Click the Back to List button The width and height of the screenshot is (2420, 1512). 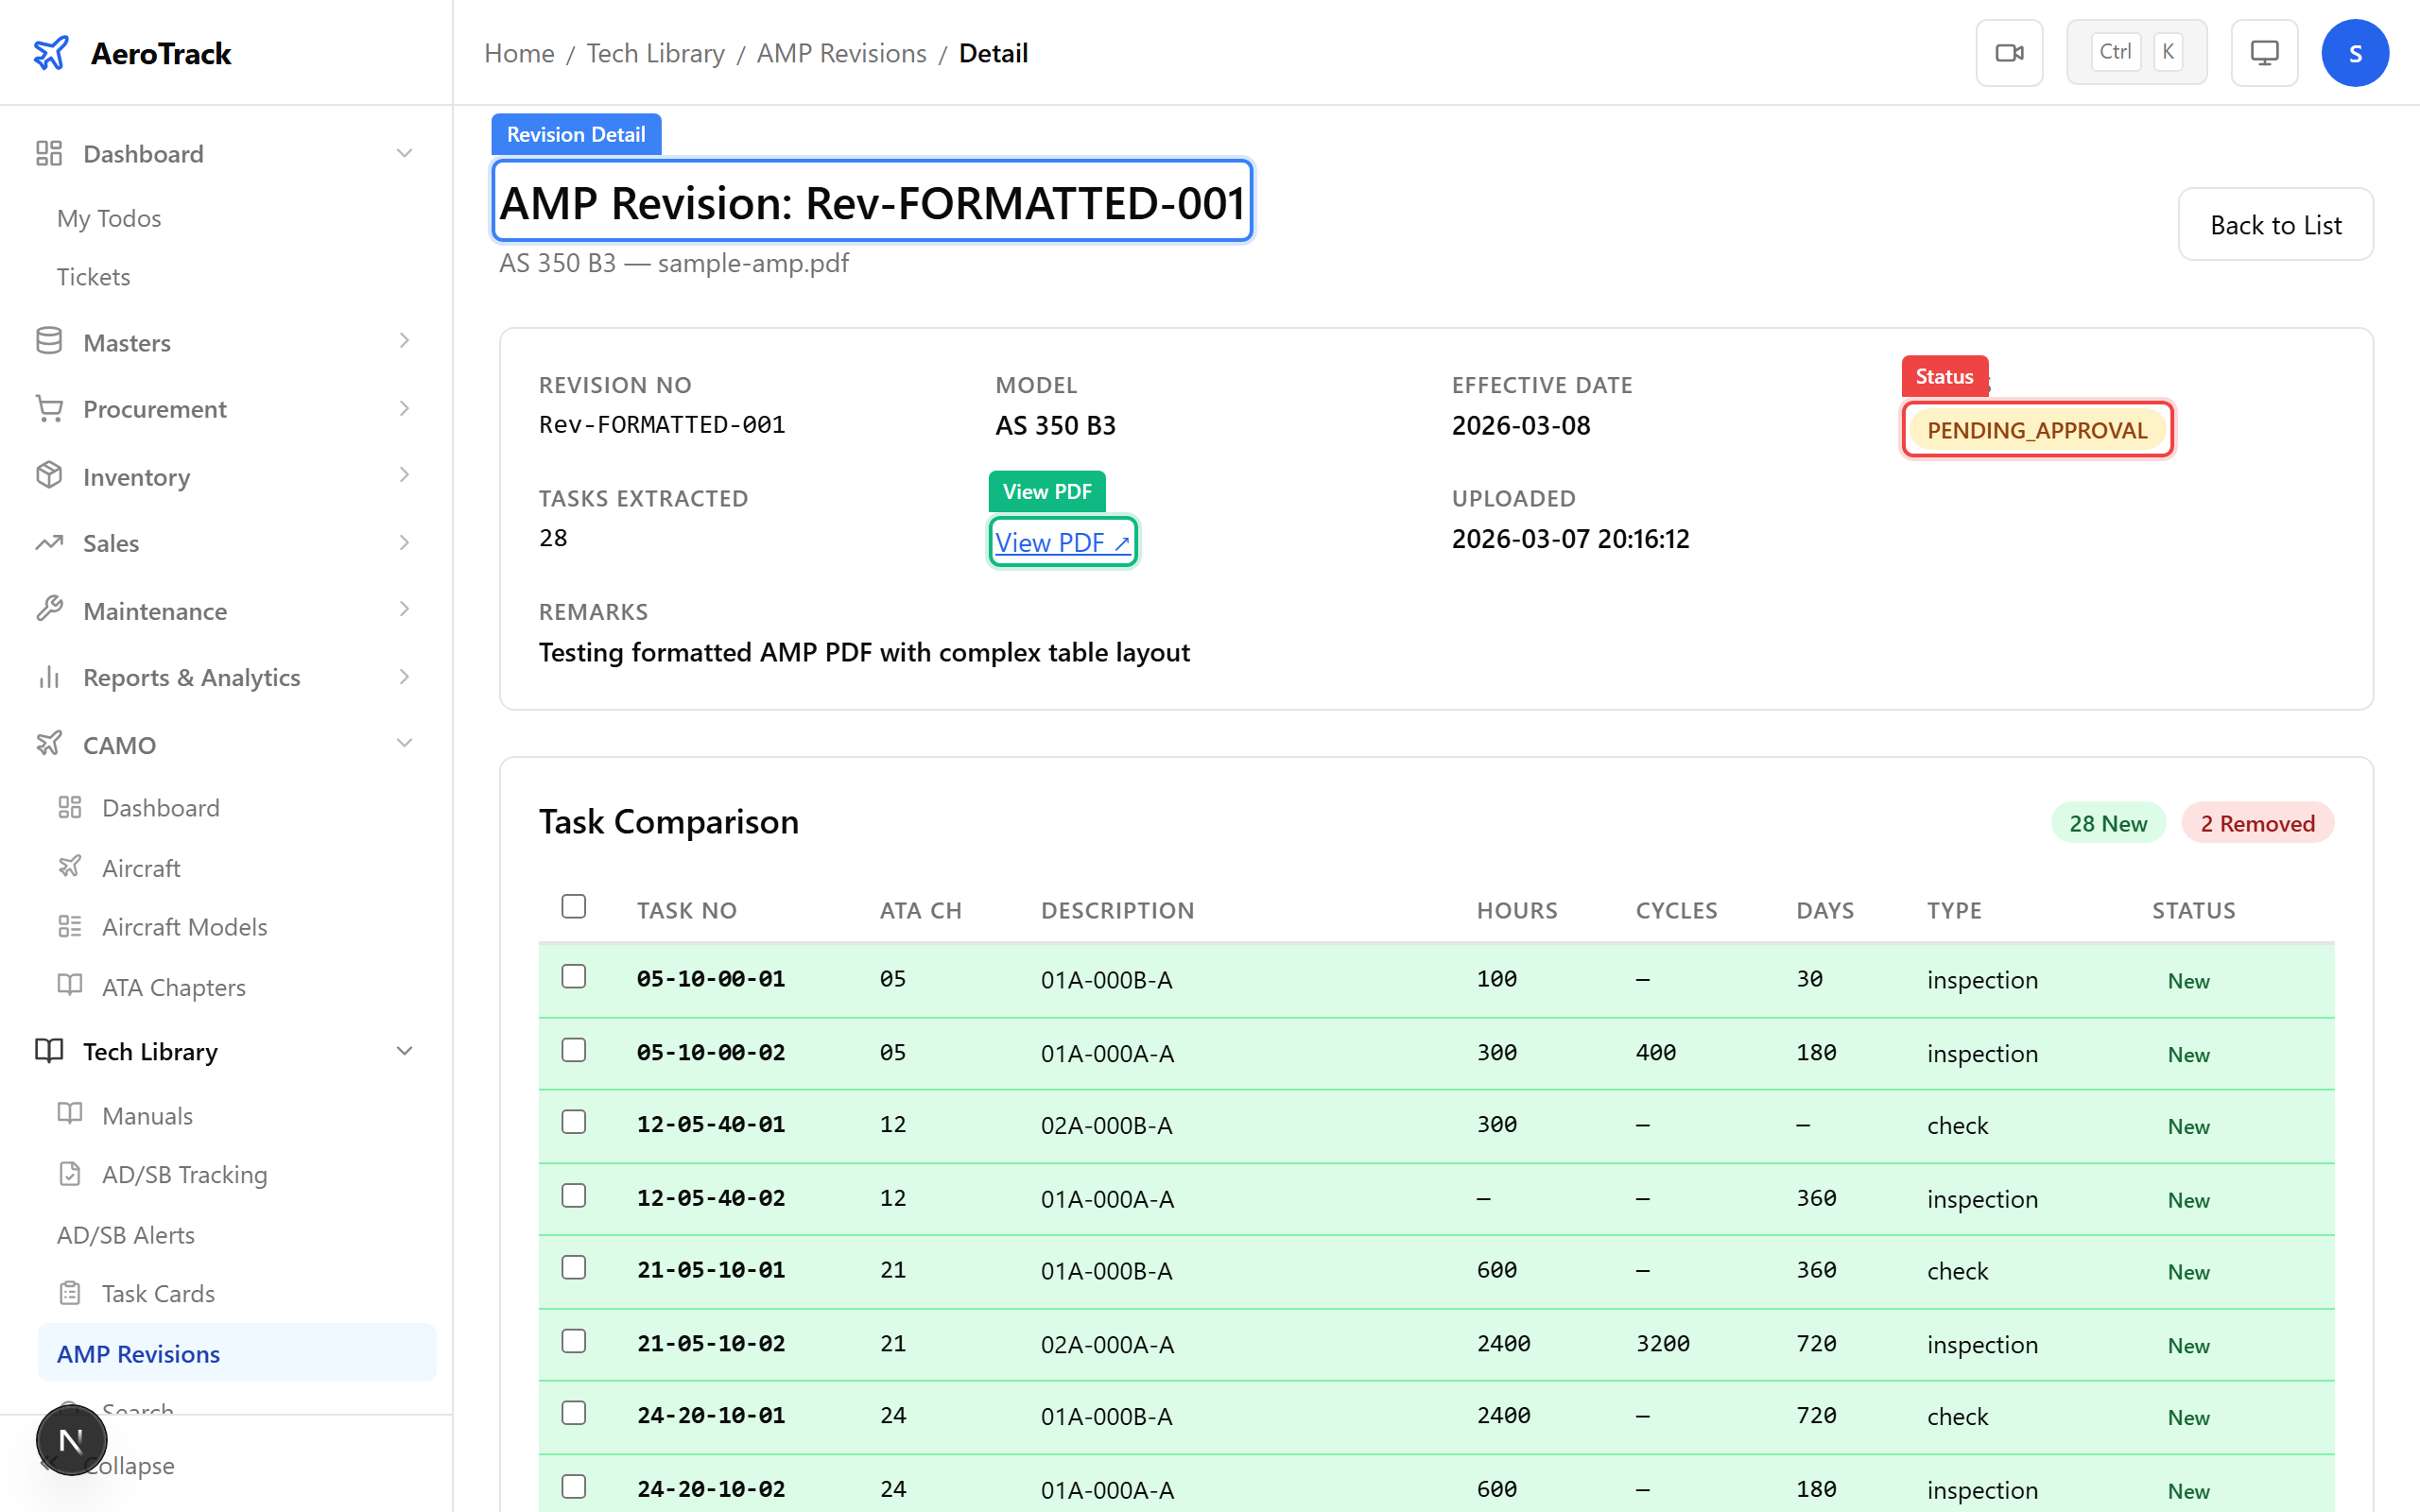2275,225
